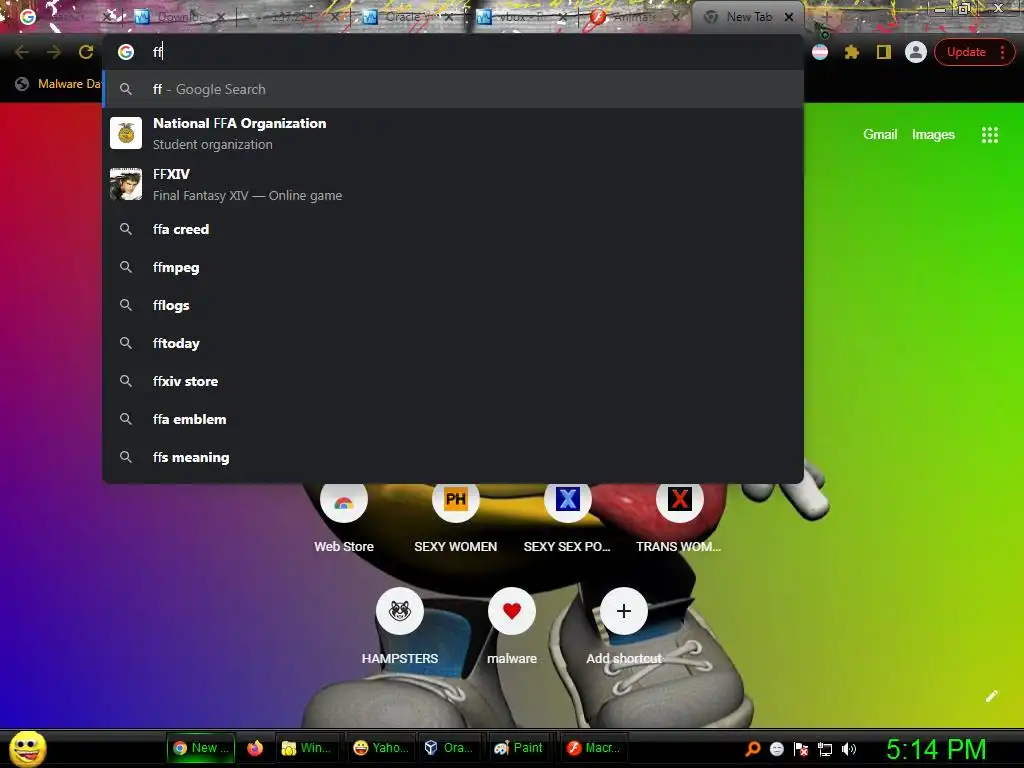The width and height of the screenshot is (1024, 768).
Task: Open Chrome three-dot menu
Action: 1002,52
